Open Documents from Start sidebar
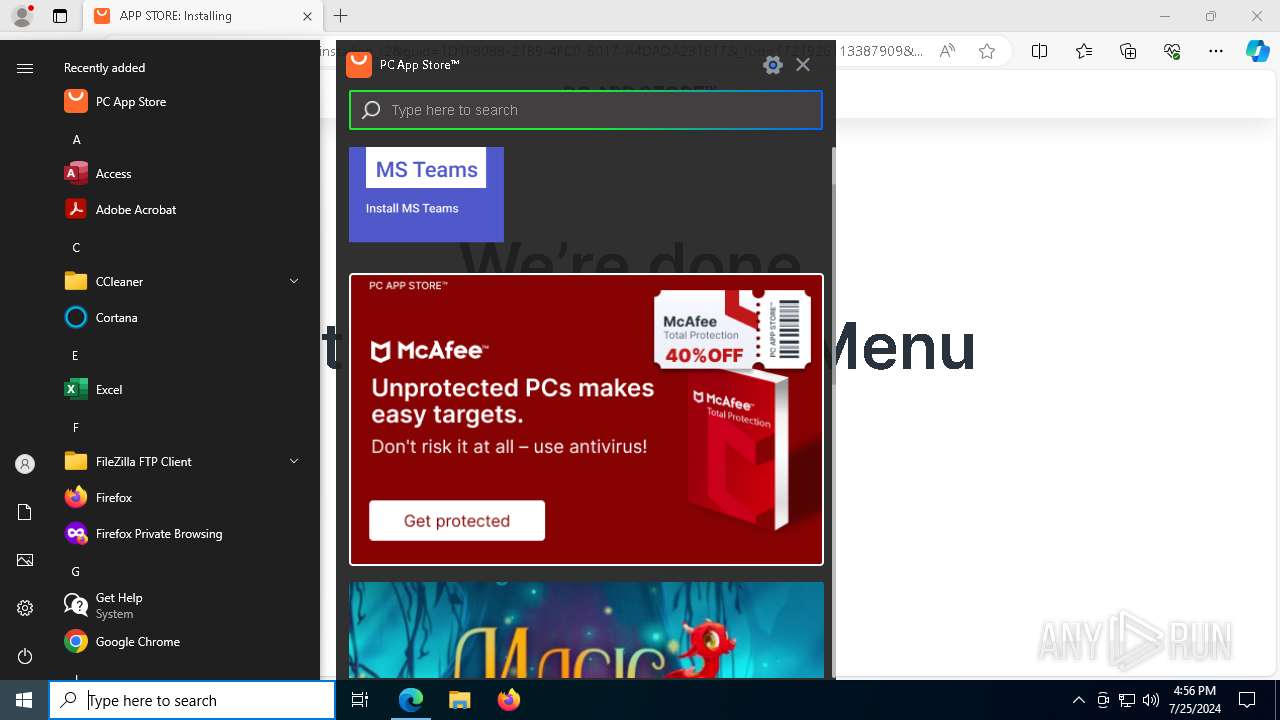The image size is (1280, 720). [x=25, y=512]
